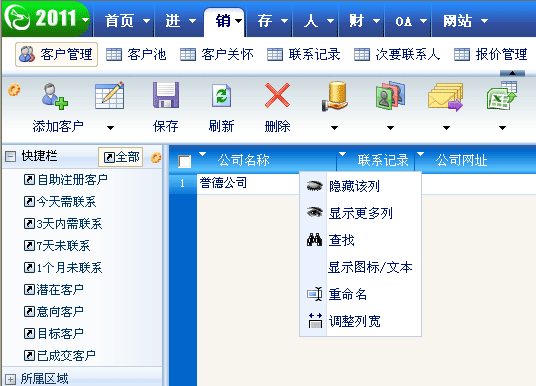Viewport: 536px width, 386px height.
Task: Click row number 1 in the table
Action: [x=183, y=184]
